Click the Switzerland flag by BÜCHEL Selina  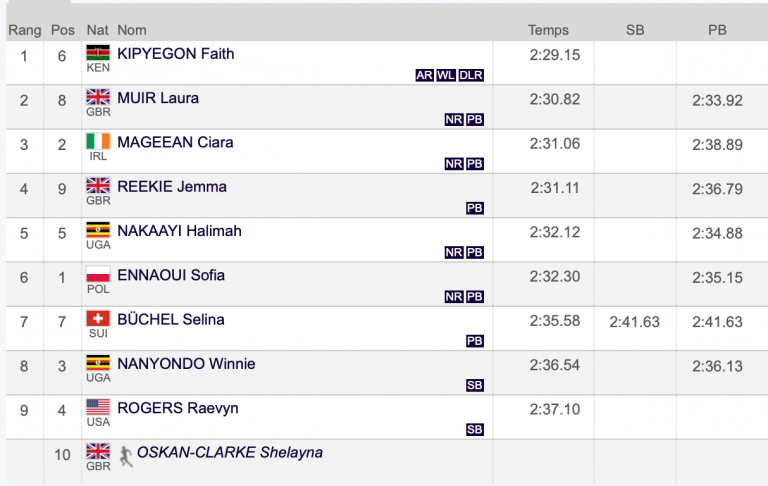[98, 318]
